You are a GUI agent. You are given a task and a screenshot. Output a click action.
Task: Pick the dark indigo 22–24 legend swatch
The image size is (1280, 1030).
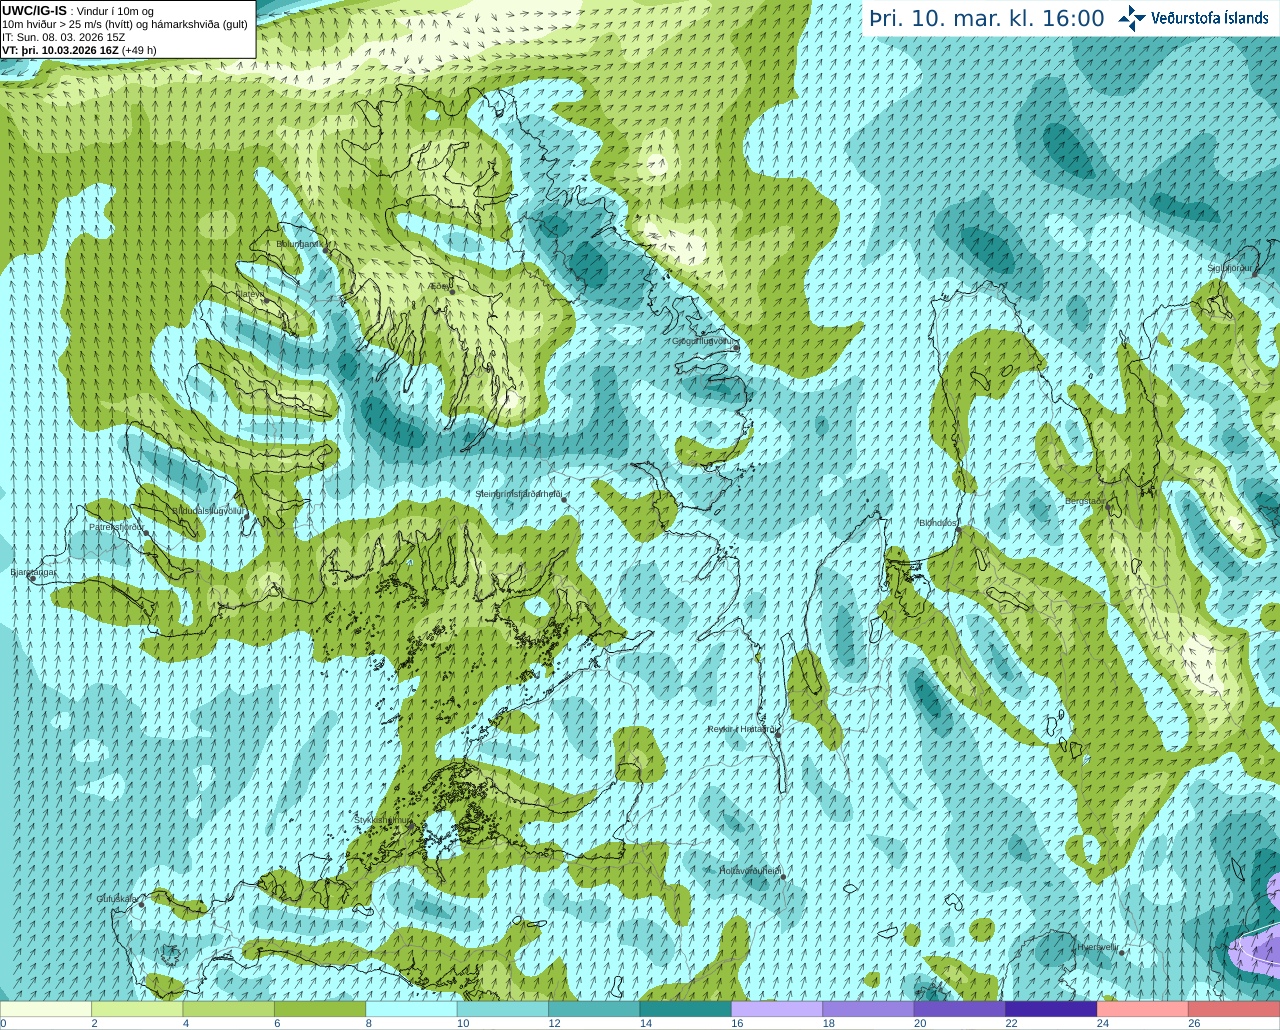(x=1051, y=1009)
